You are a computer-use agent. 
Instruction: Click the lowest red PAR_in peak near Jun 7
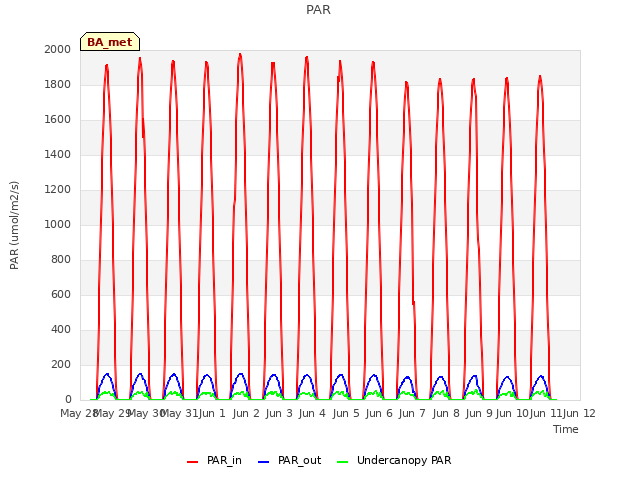tap(407, 82)
